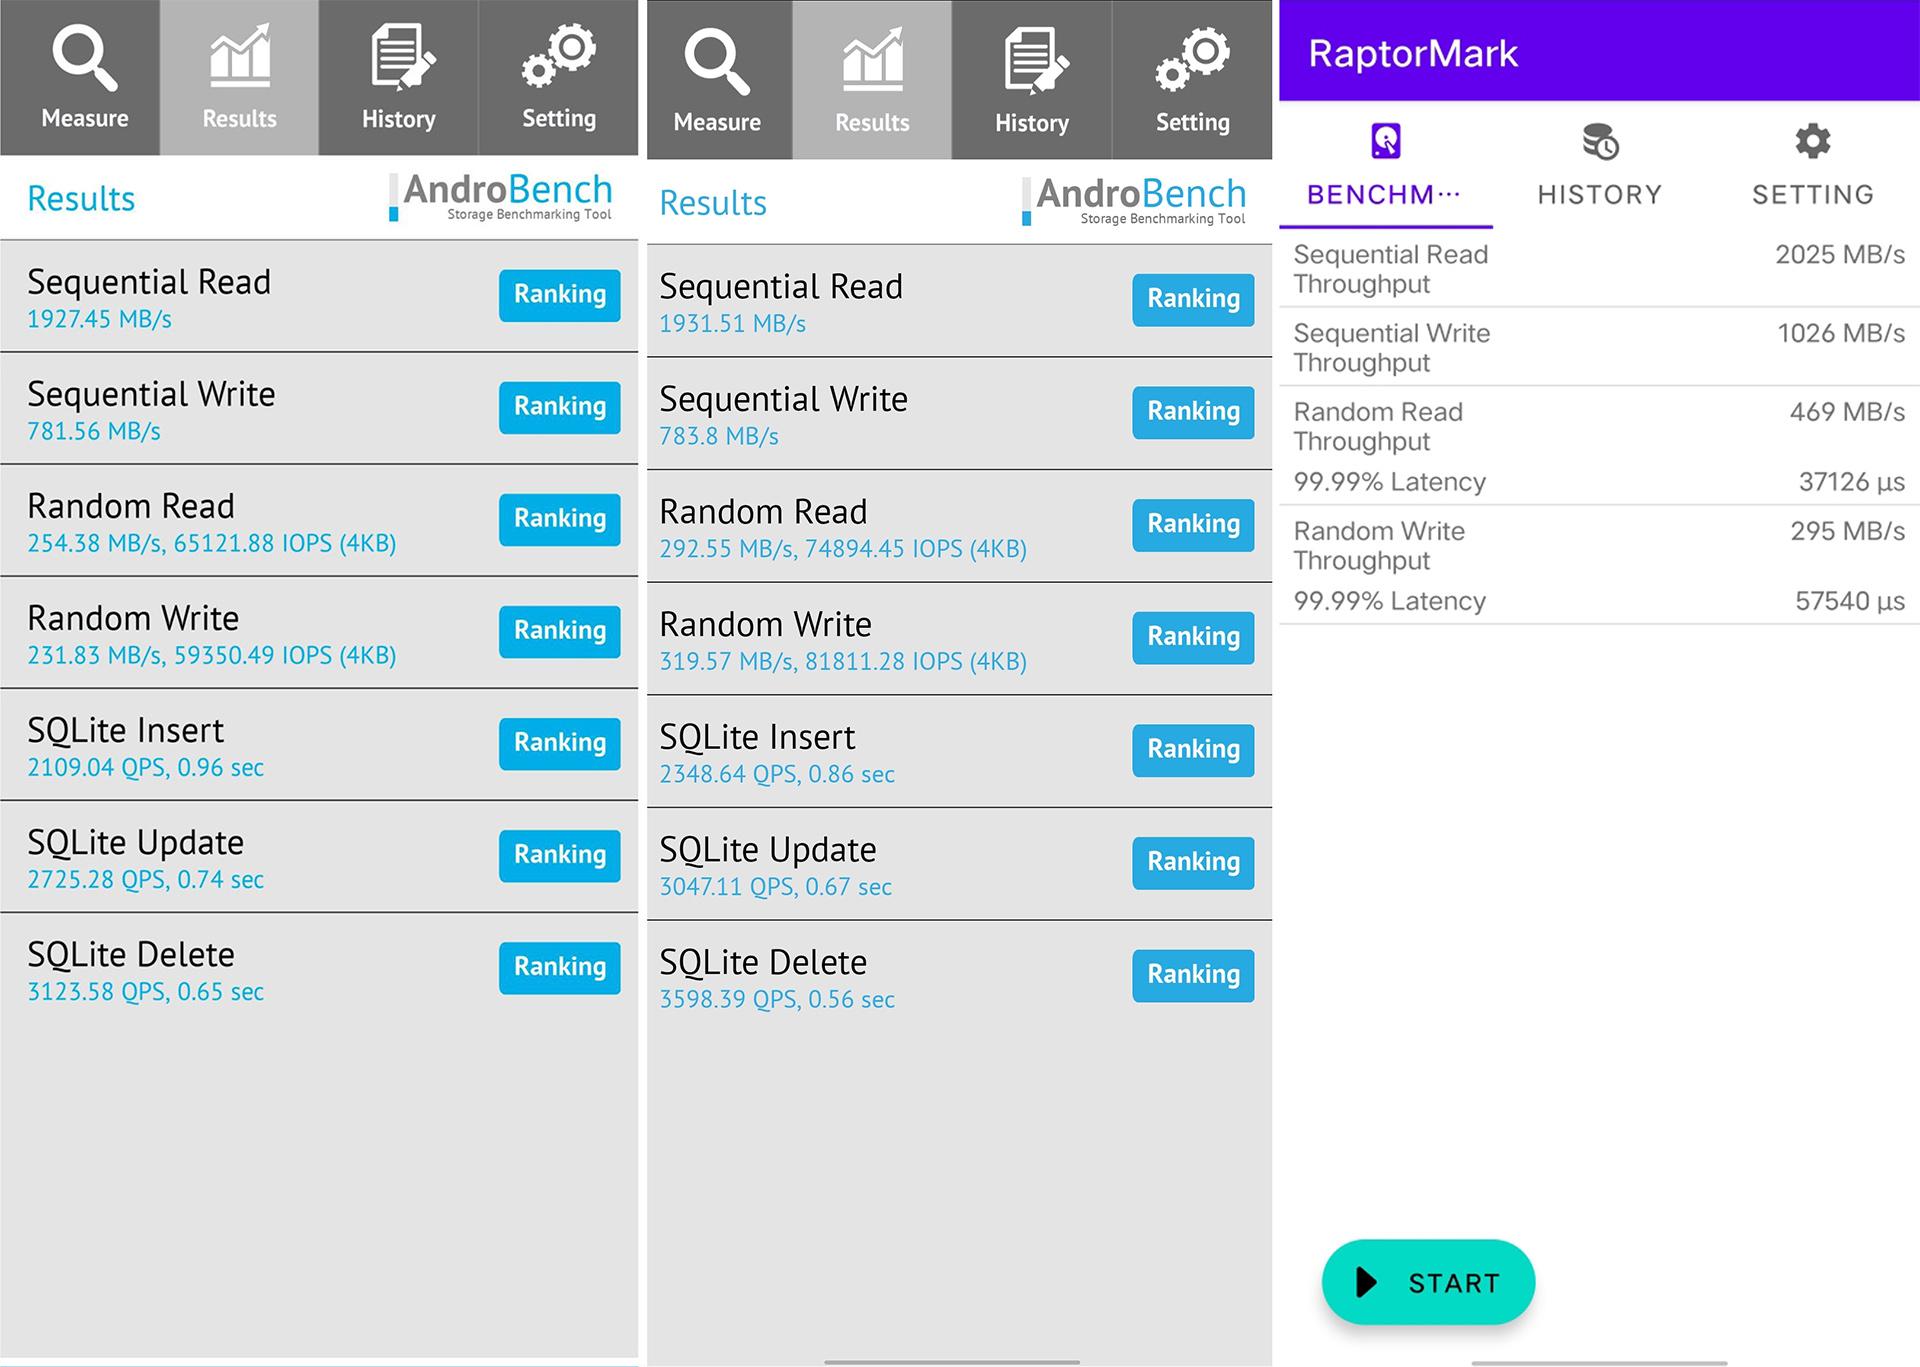Tap RaptorMark app title
This screenshot has width=1920, height=1367.
click(x=1412, y=53)
